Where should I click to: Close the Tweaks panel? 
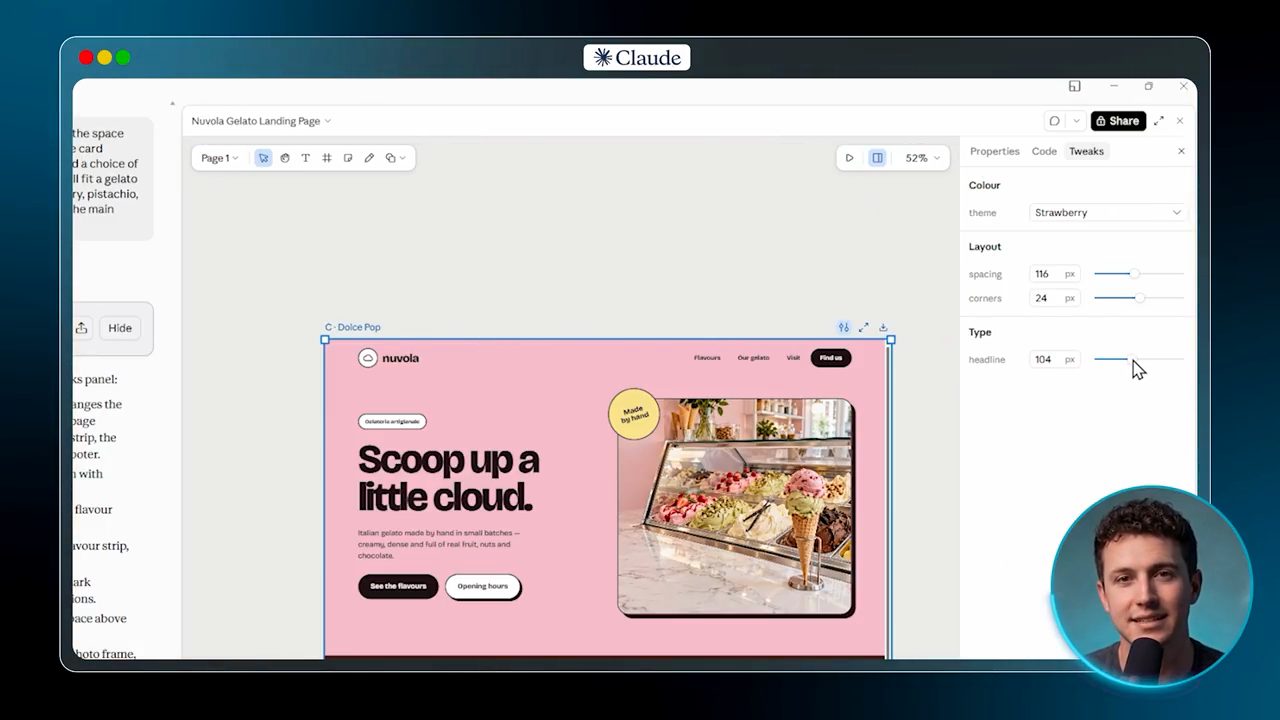point(1181,151)
